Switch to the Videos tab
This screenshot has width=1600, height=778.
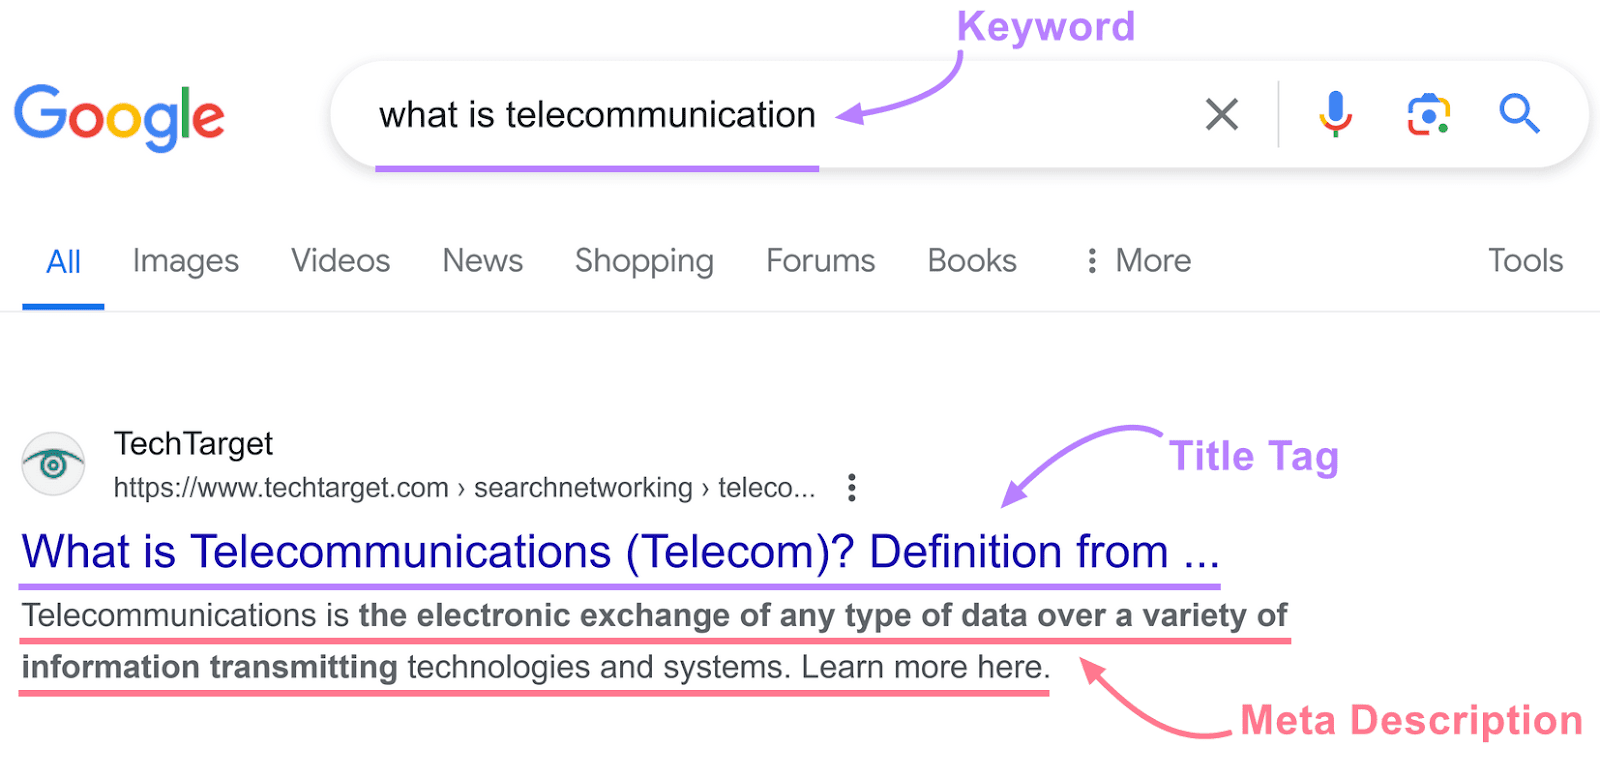coord(339,261)
